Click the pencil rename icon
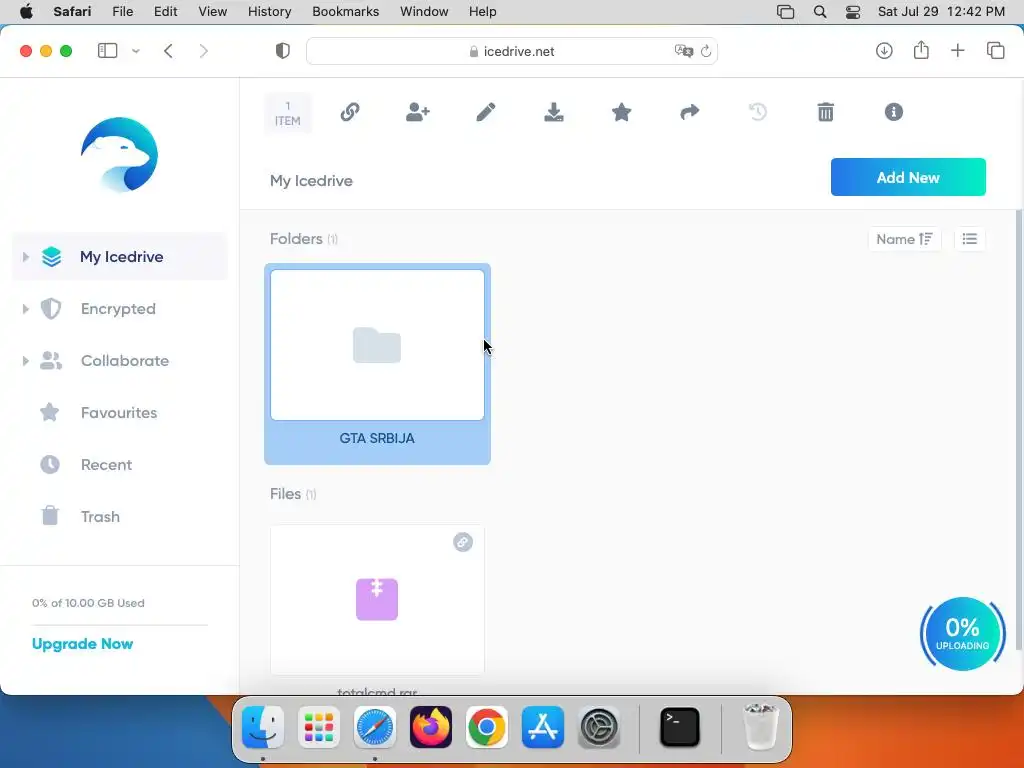Screen dimensions: 1024x768 click(485, 112)
